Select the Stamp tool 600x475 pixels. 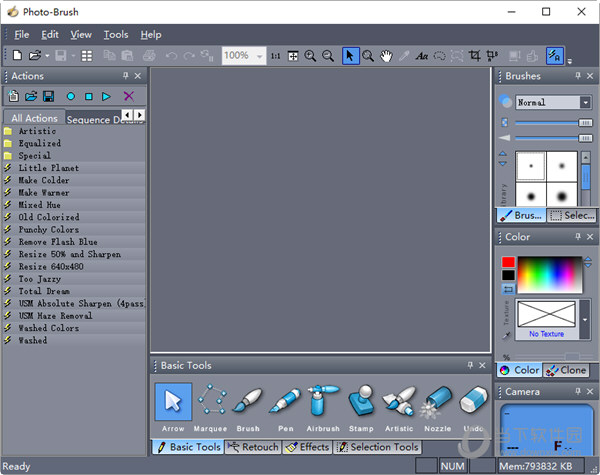coord(361,408)
